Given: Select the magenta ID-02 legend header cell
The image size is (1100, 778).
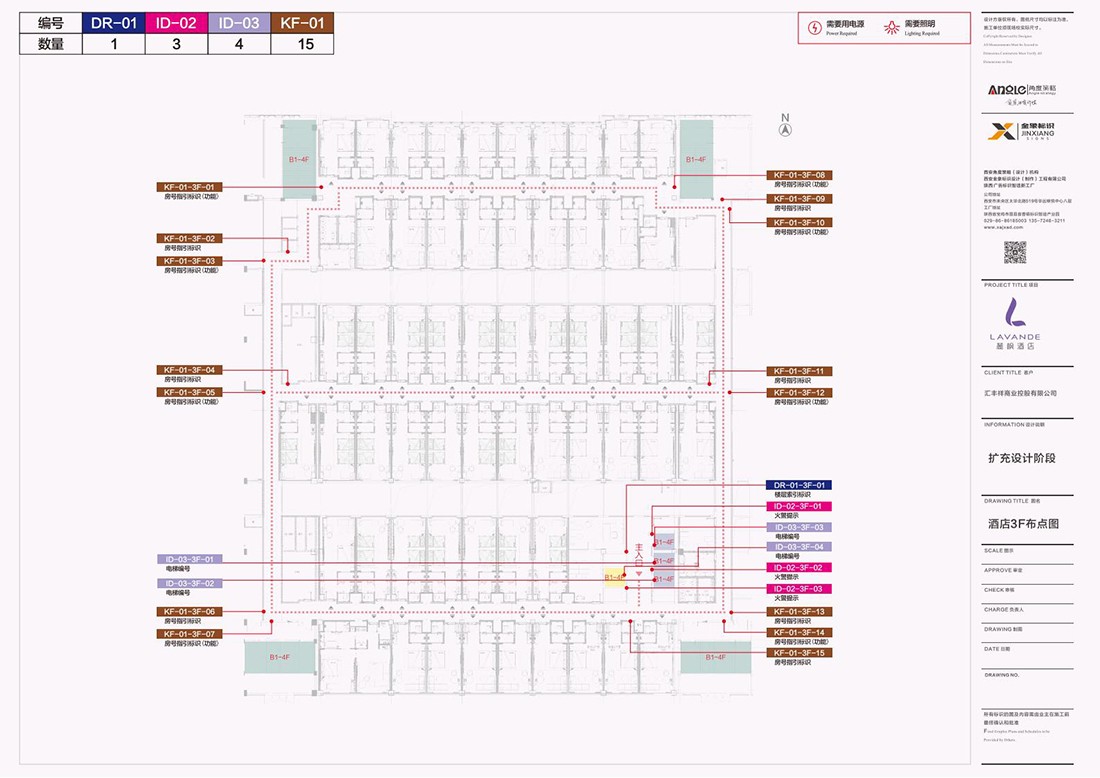Looking at the screenshot, I should click(177, 23).
